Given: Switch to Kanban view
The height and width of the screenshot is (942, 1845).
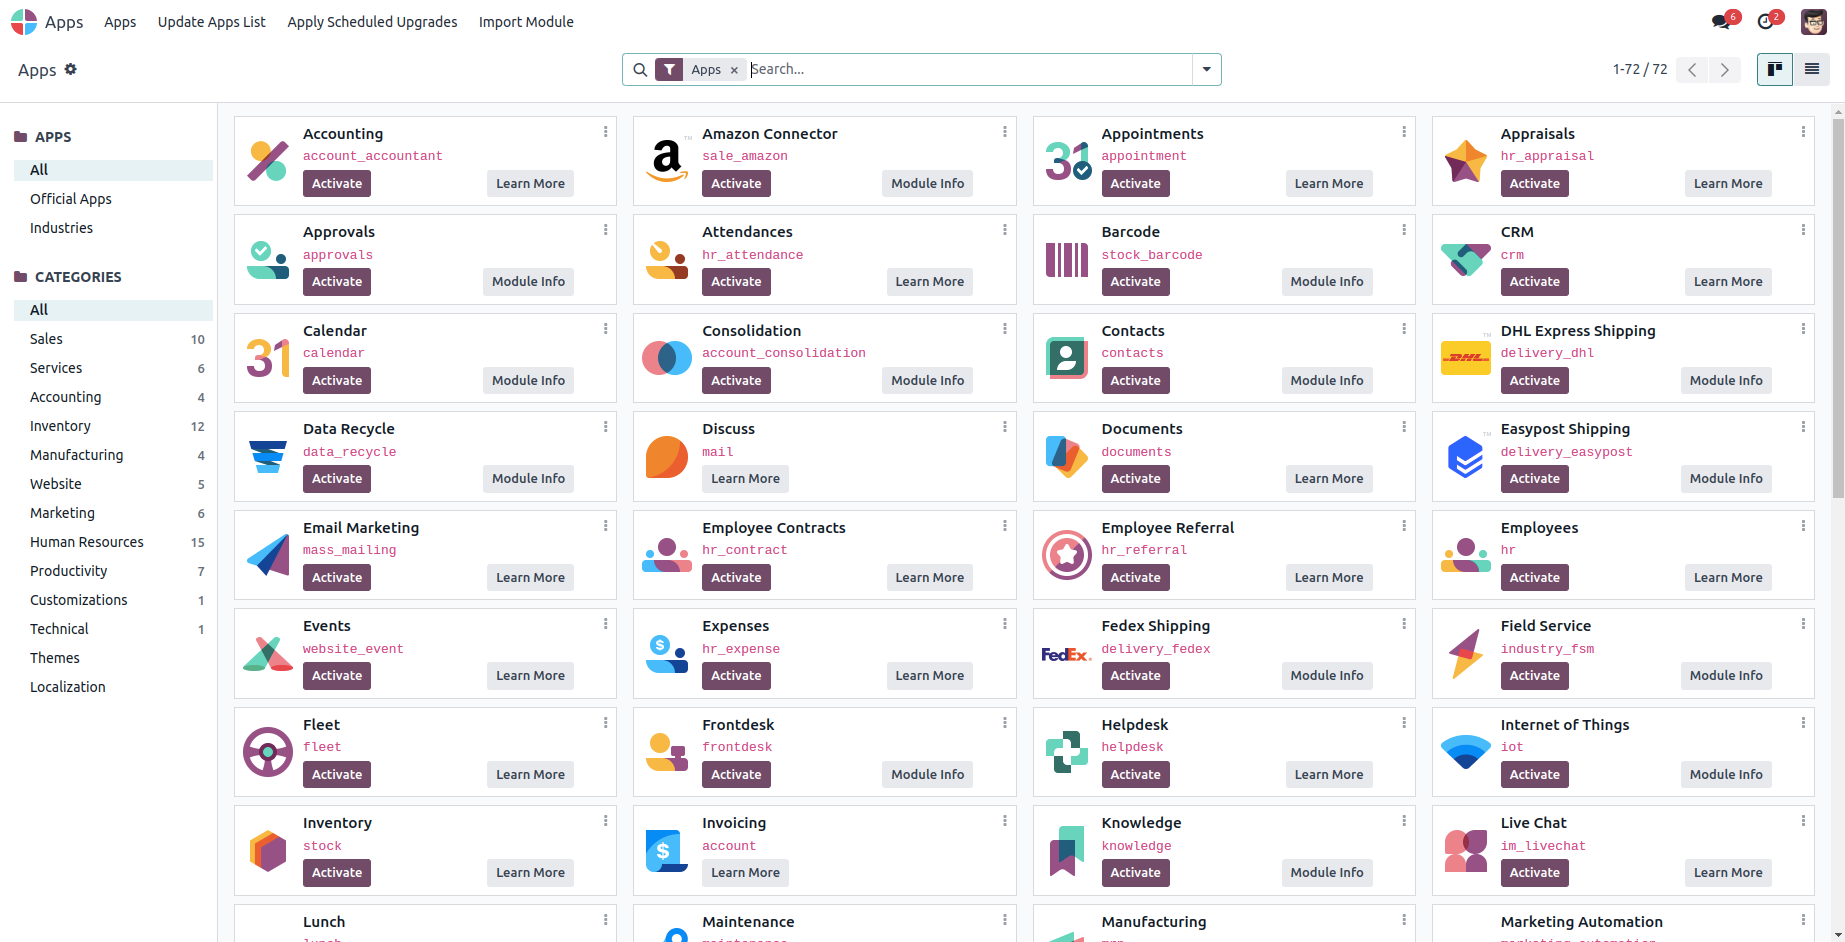Looking at the screenshot, I should tap(1775, 69).
